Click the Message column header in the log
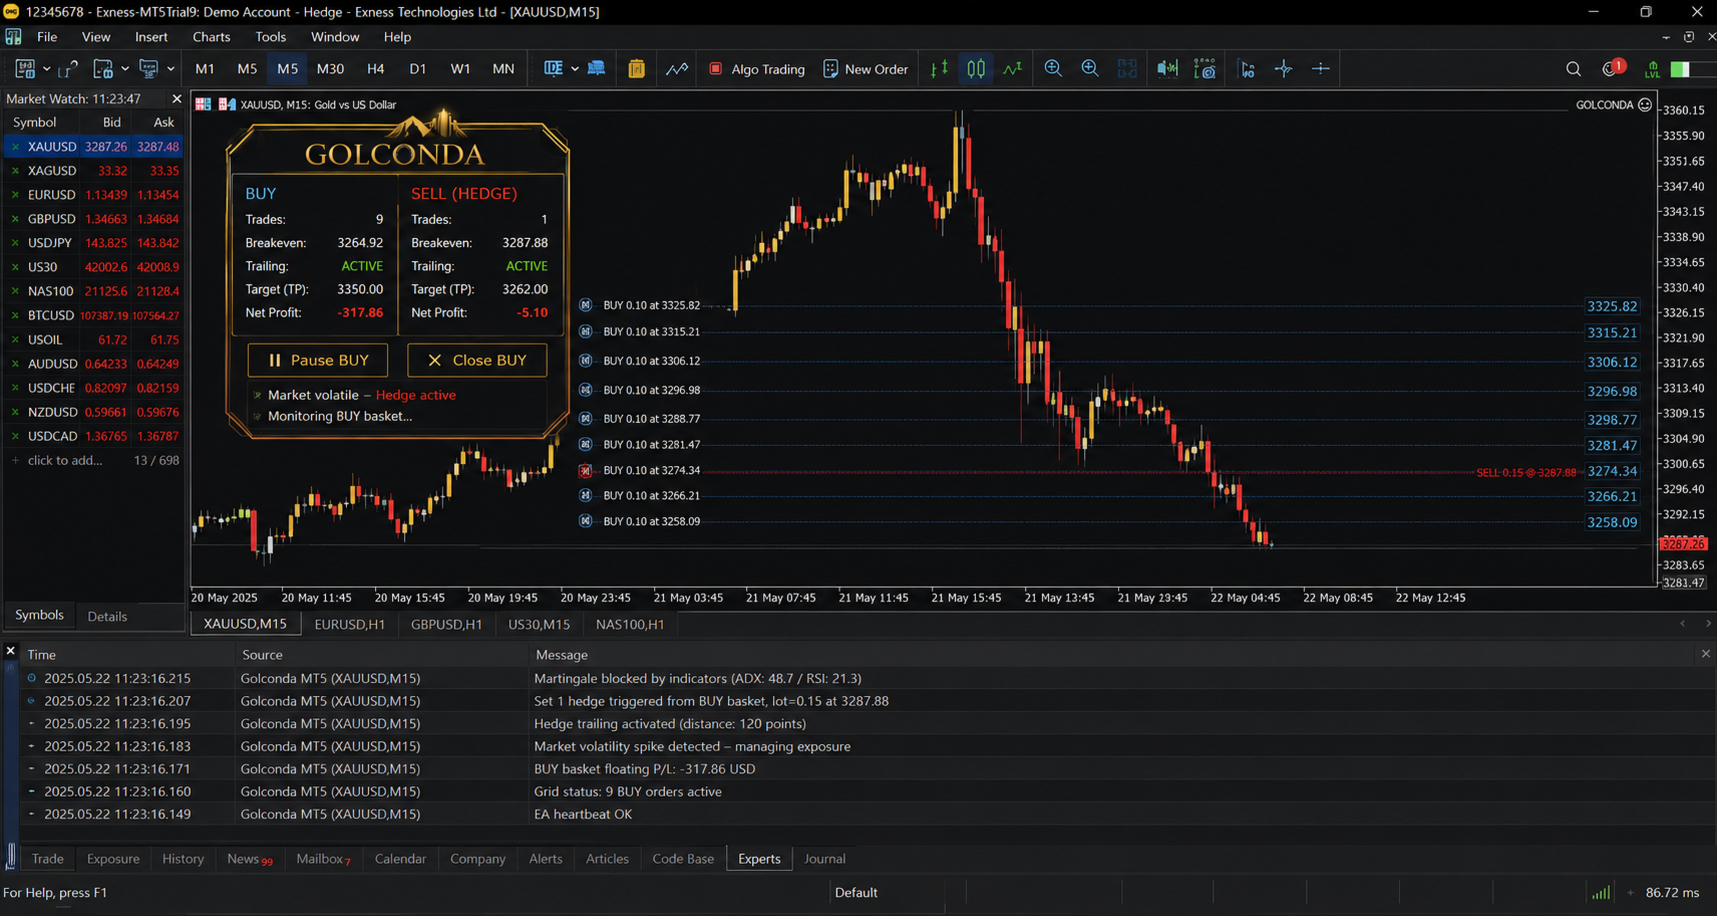 click(x=562, y=655)
